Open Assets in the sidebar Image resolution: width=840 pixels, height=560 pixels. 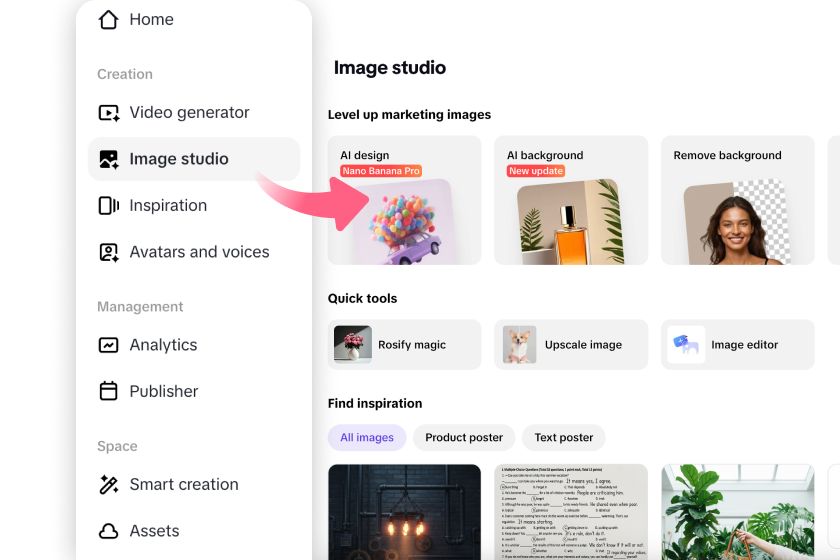click(x=154, y=531)
